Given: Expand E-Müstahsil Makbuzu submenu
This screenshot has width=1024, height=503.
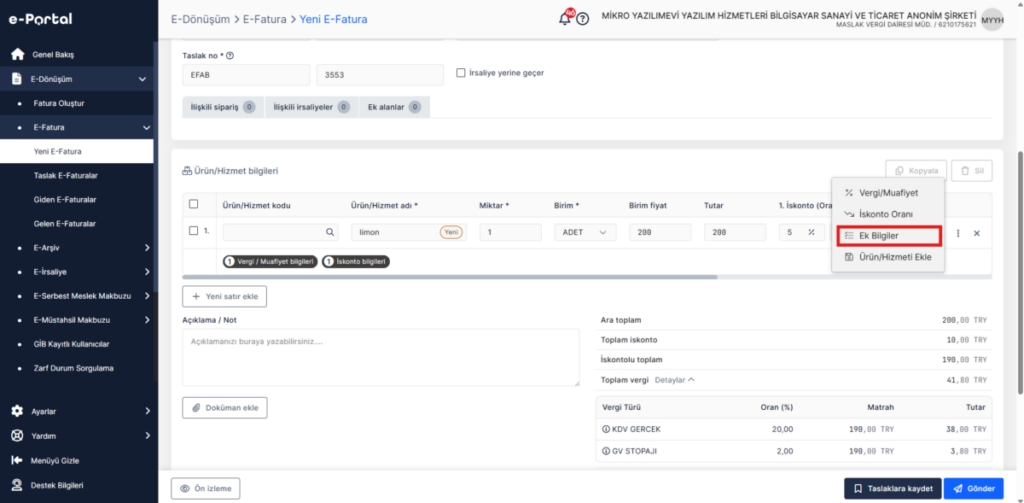Looking at the screenshot, I should [147, 320].
